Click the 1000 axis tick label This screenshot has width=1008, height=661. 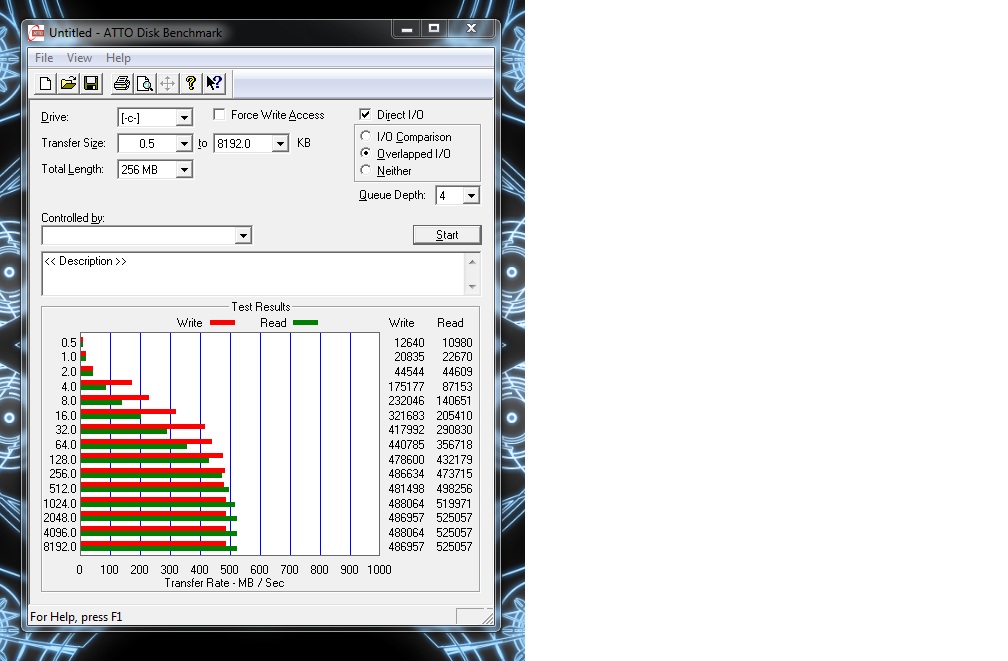pos(379,570)
